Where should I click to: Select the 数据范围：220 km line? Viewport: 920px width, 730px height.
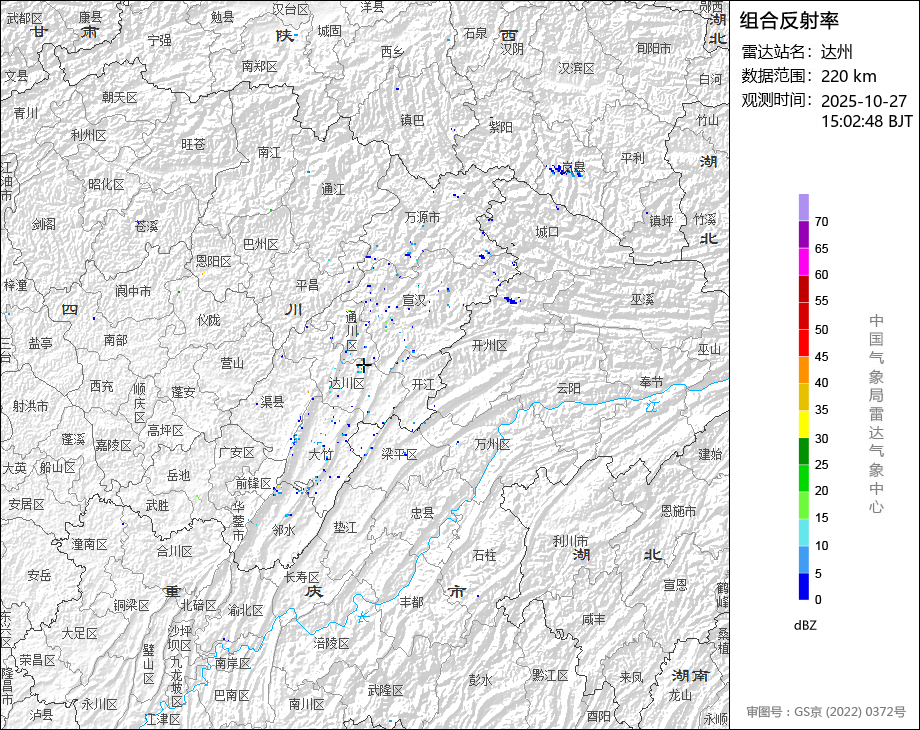point(809,76)
